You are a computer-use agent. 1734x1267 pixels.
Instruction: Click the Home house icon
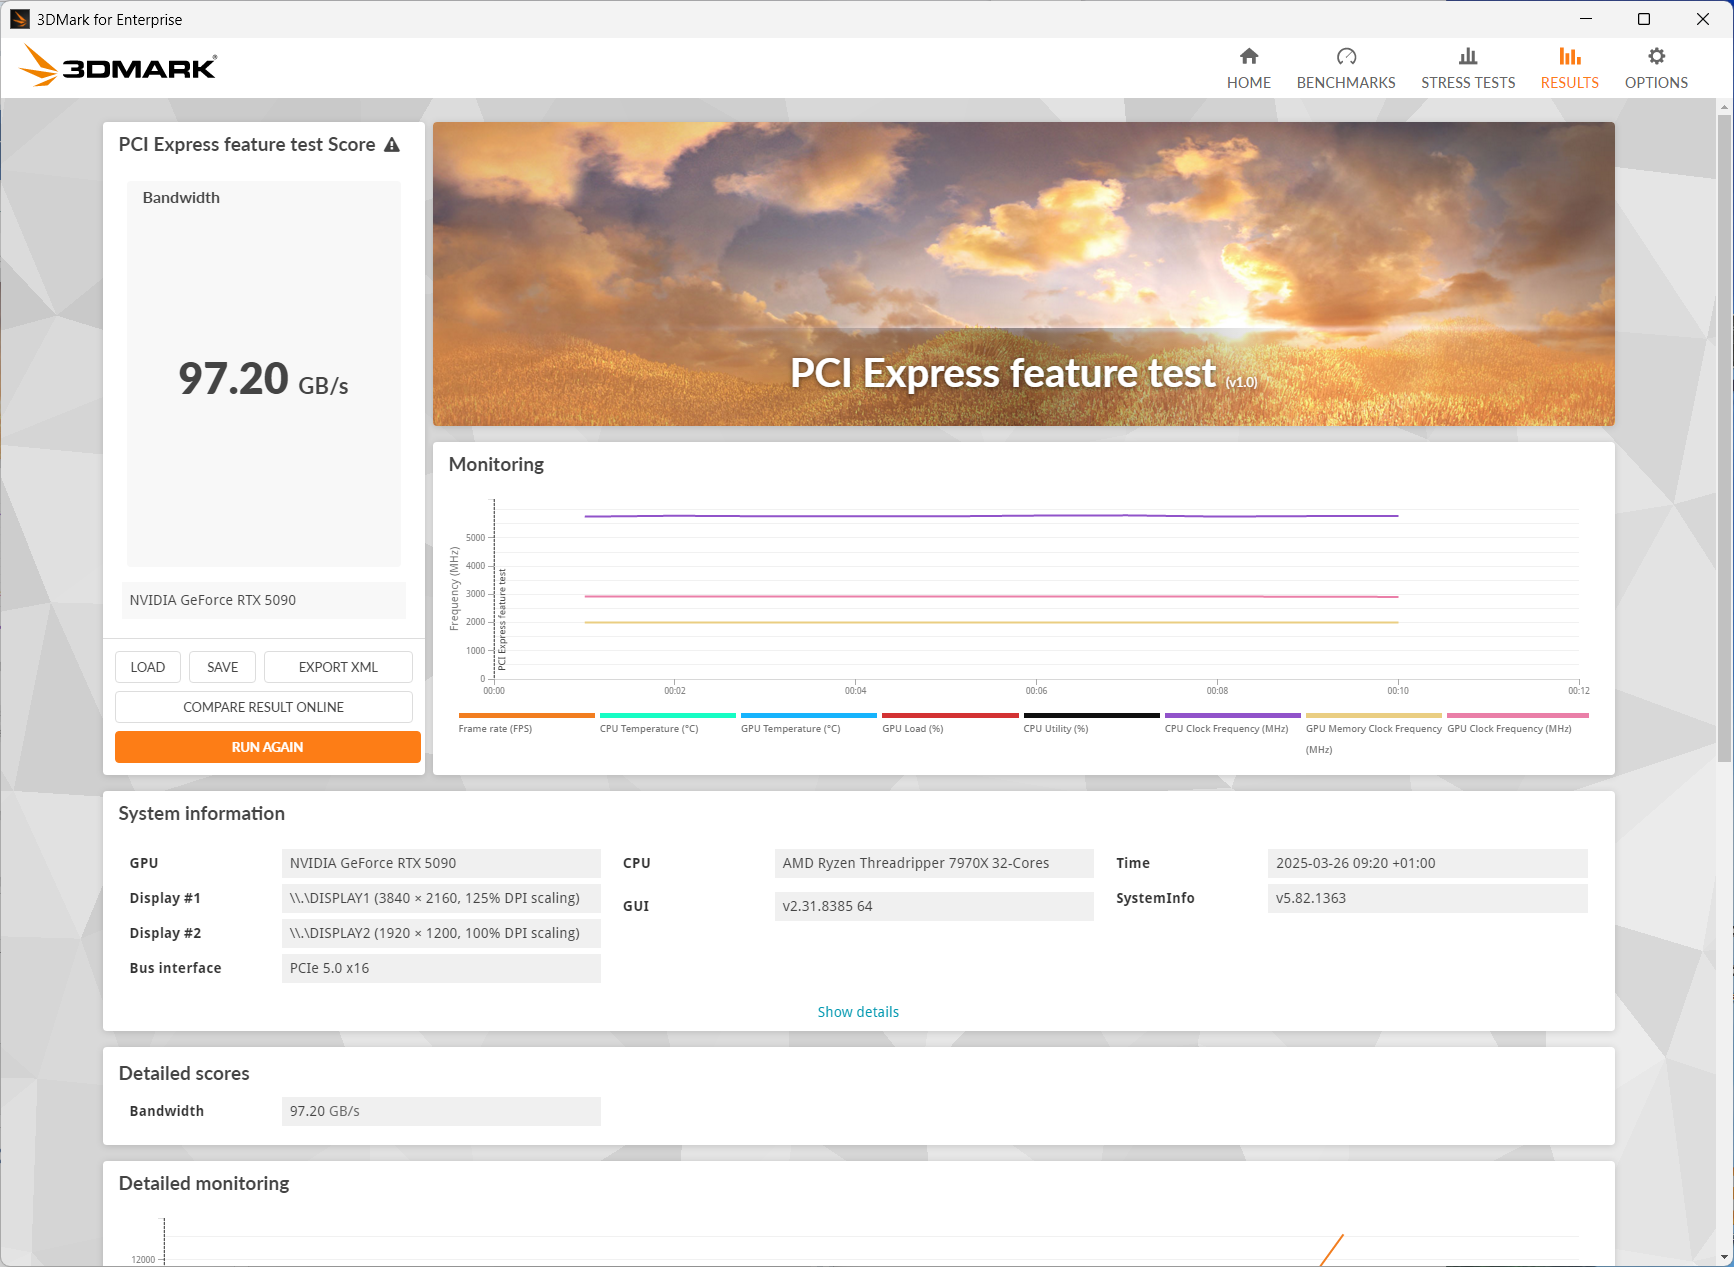[x=1249, y=56]
